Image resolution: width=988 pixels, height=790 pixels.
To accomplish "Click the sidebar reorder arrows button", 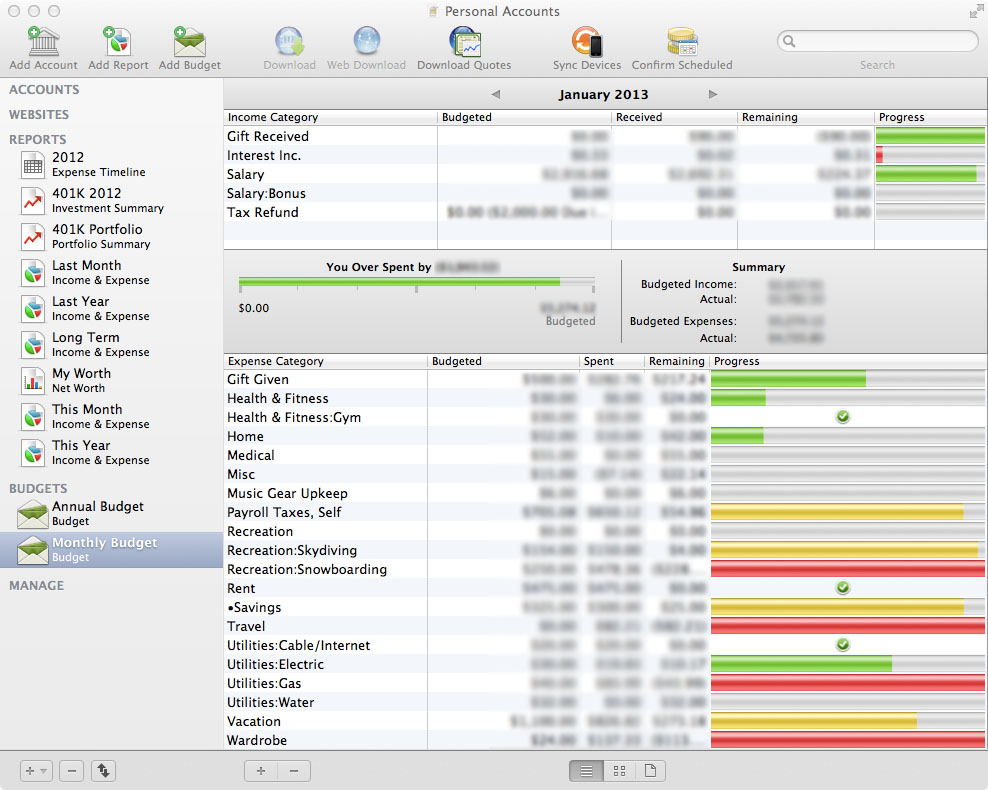I will 104,771.
